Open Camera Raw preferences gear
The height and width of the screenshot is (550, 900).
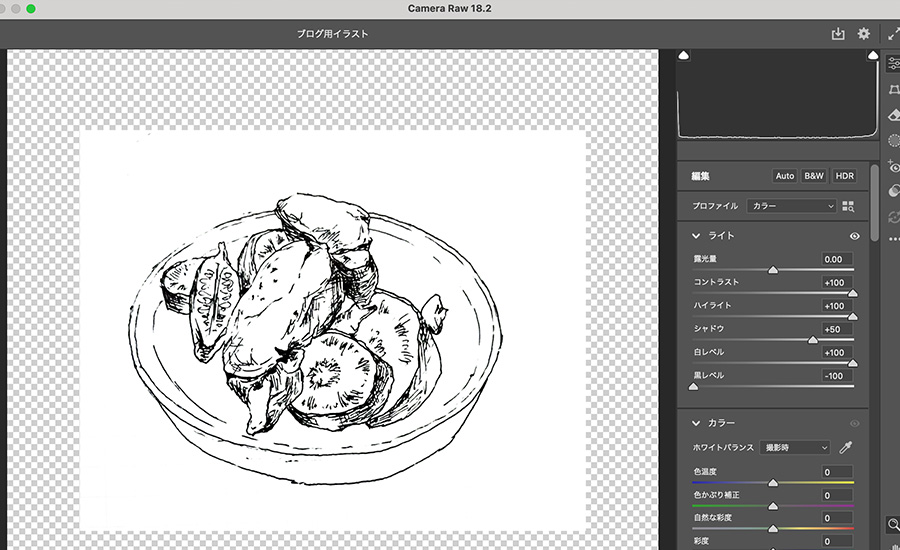pos(864,34)
